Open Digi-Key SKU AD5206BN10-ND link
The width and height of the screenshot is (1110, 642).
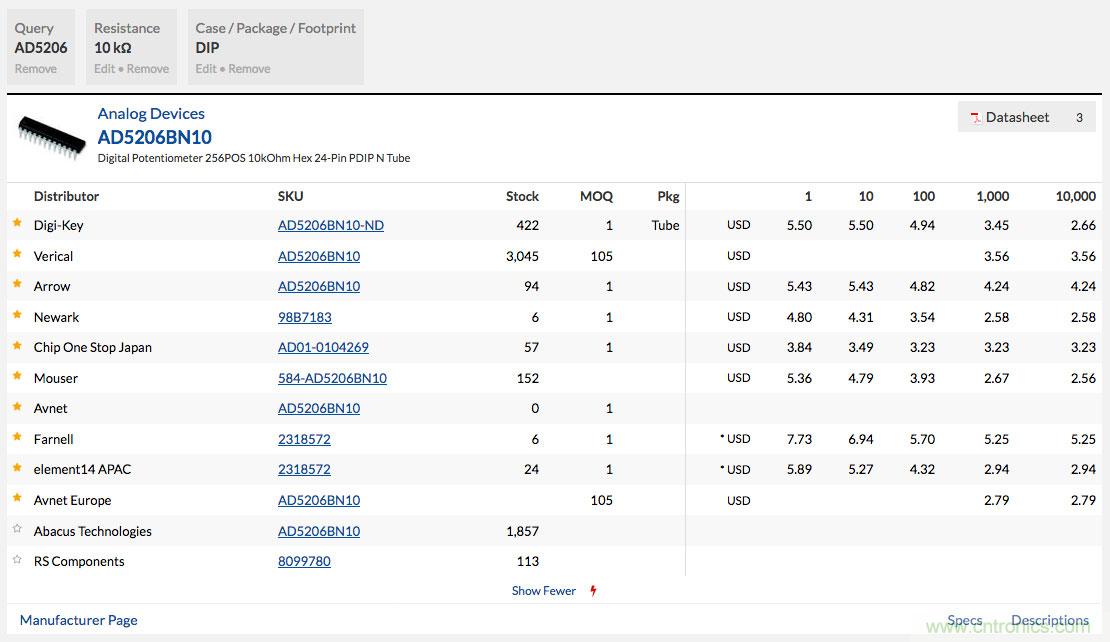330,225
